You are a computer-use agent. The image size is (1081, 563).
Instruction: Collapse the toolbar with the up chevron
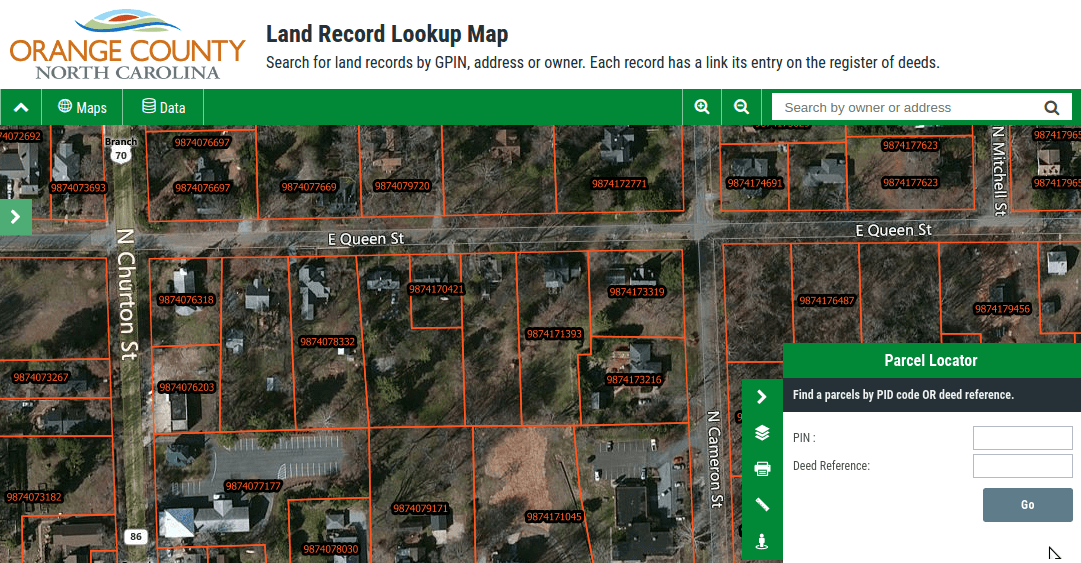[21, 108]
